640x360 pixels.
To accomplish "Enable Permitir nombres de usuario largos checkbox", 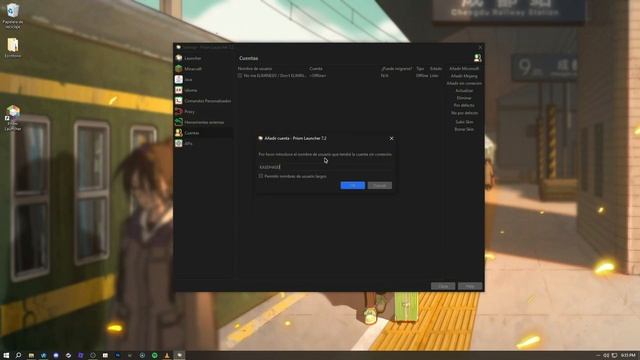I will point(261,176).
